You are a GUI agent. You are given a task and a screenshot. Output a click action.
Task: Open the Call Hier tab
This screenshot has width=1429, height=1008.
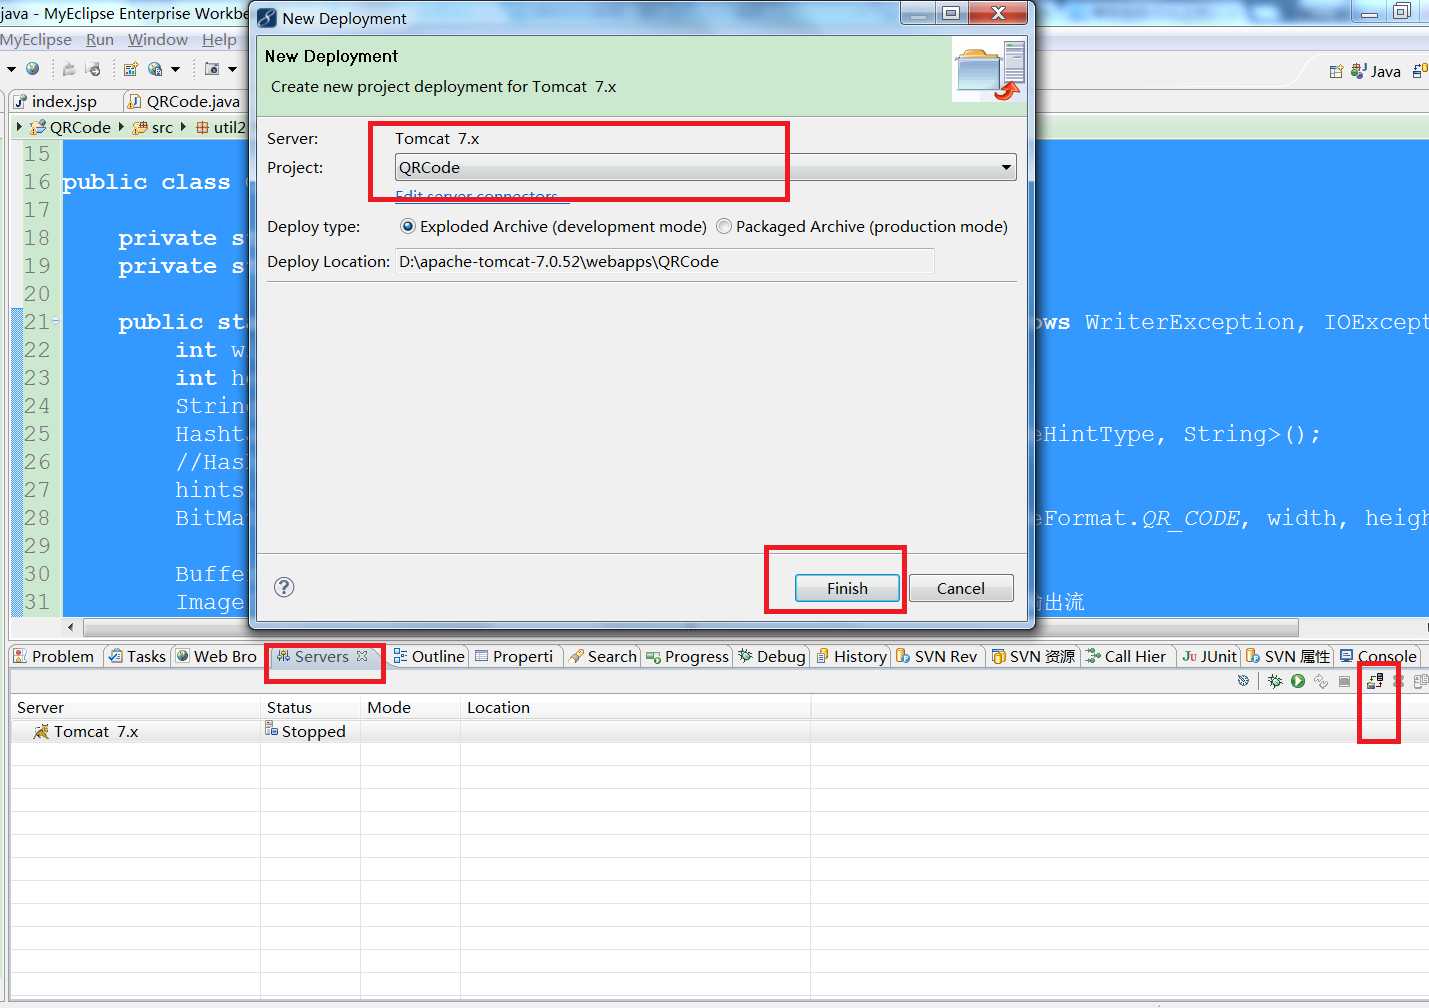coord(1126,656)
